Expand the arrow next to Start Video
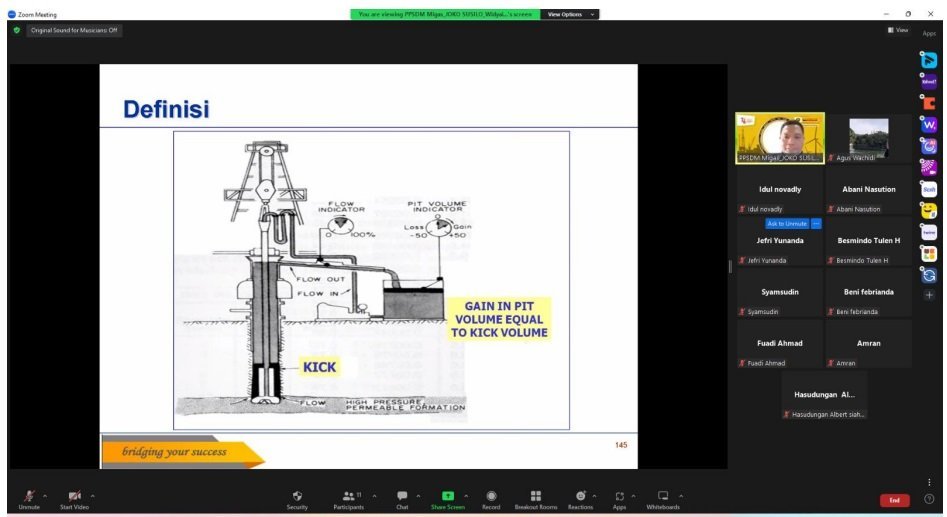Screen dimensions: 947x517 click(93, 495)
